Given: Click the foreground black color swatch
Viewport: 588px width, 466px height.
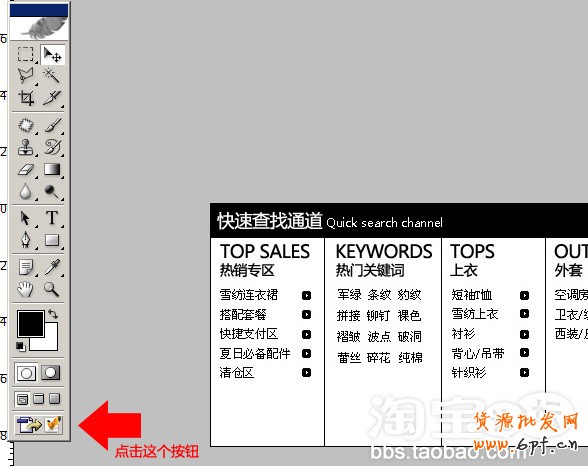Looking at the screenshot, I should pyautogui.click(x=30, y=324).
